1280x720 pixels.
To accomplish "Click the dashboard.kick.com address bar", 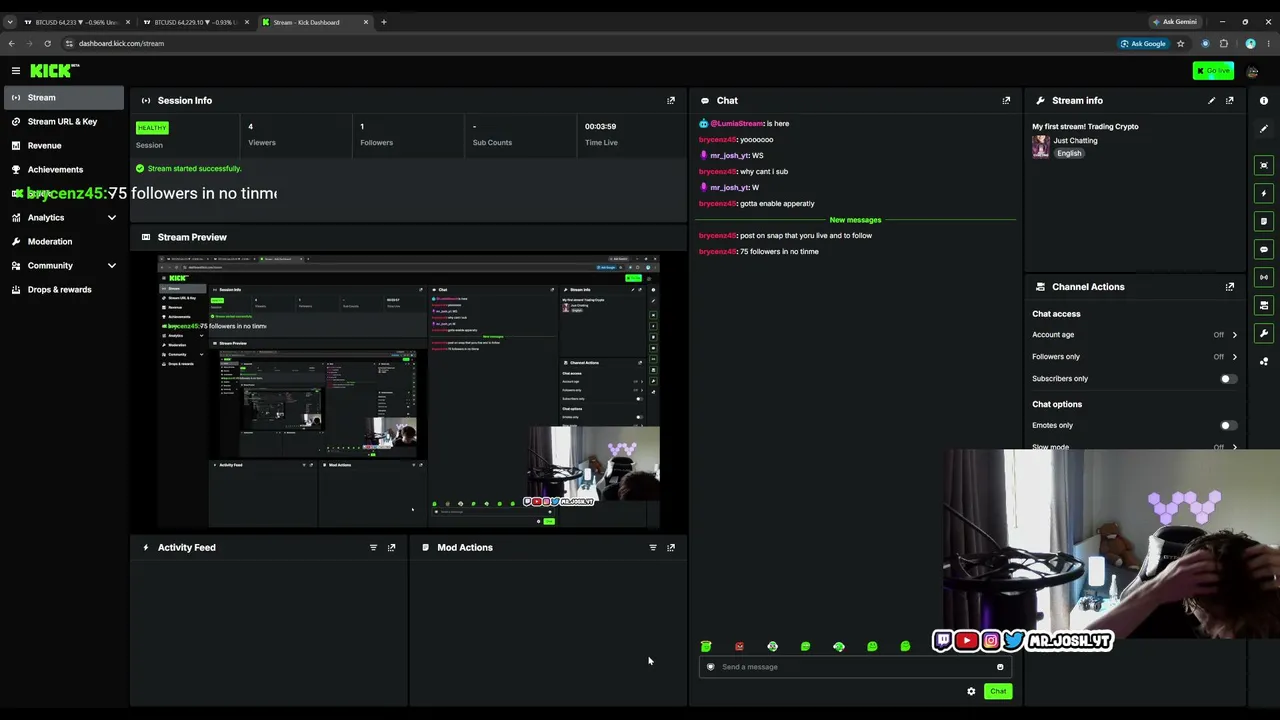I will coord(590,43).
